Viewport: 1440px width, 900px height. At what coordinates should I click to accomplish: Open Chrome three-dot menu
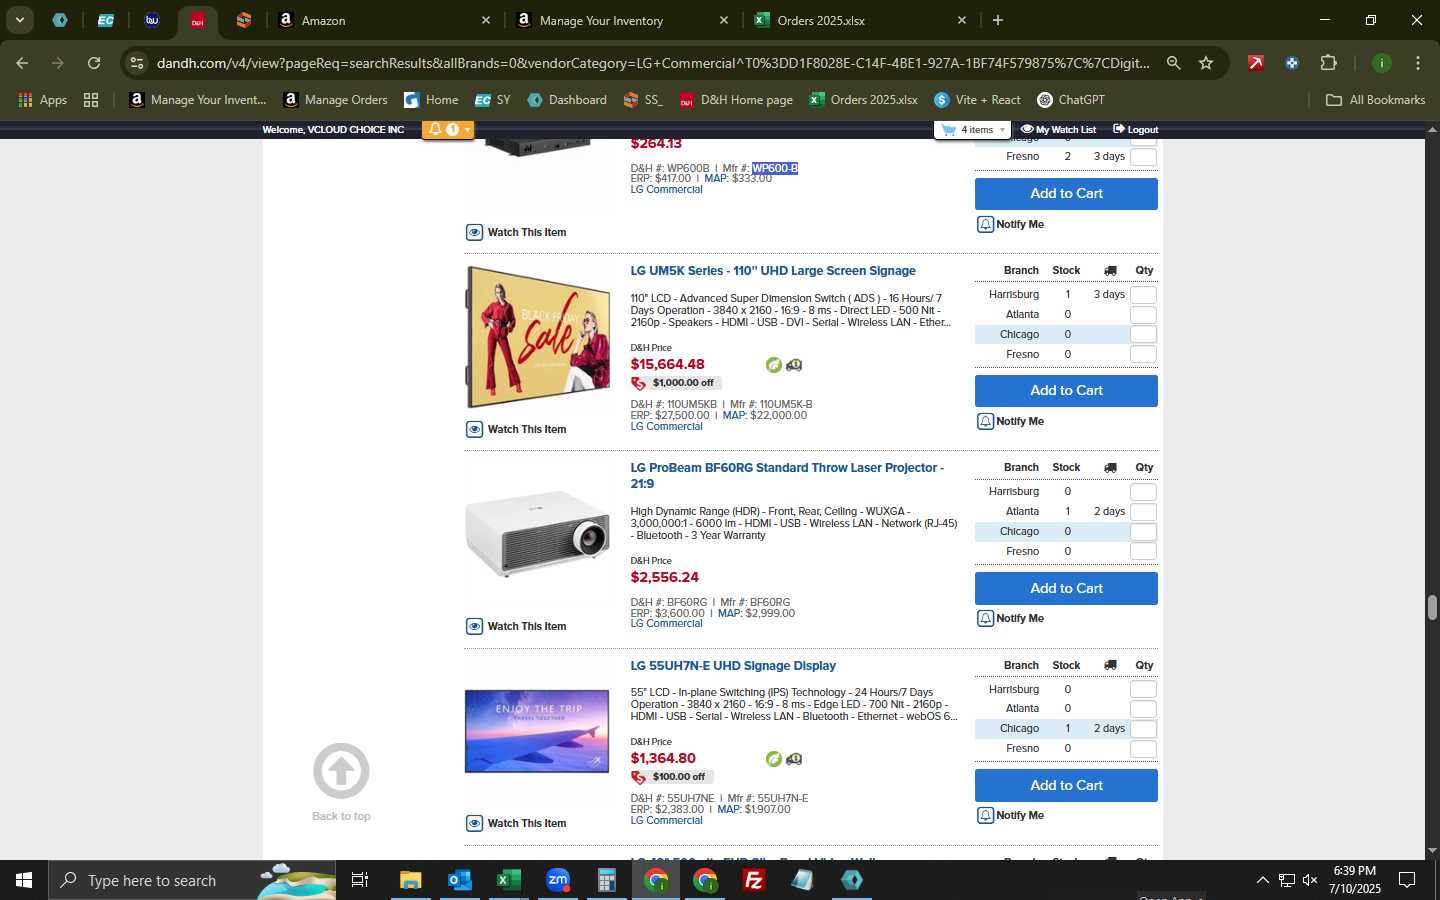[x=1418, y=63]
